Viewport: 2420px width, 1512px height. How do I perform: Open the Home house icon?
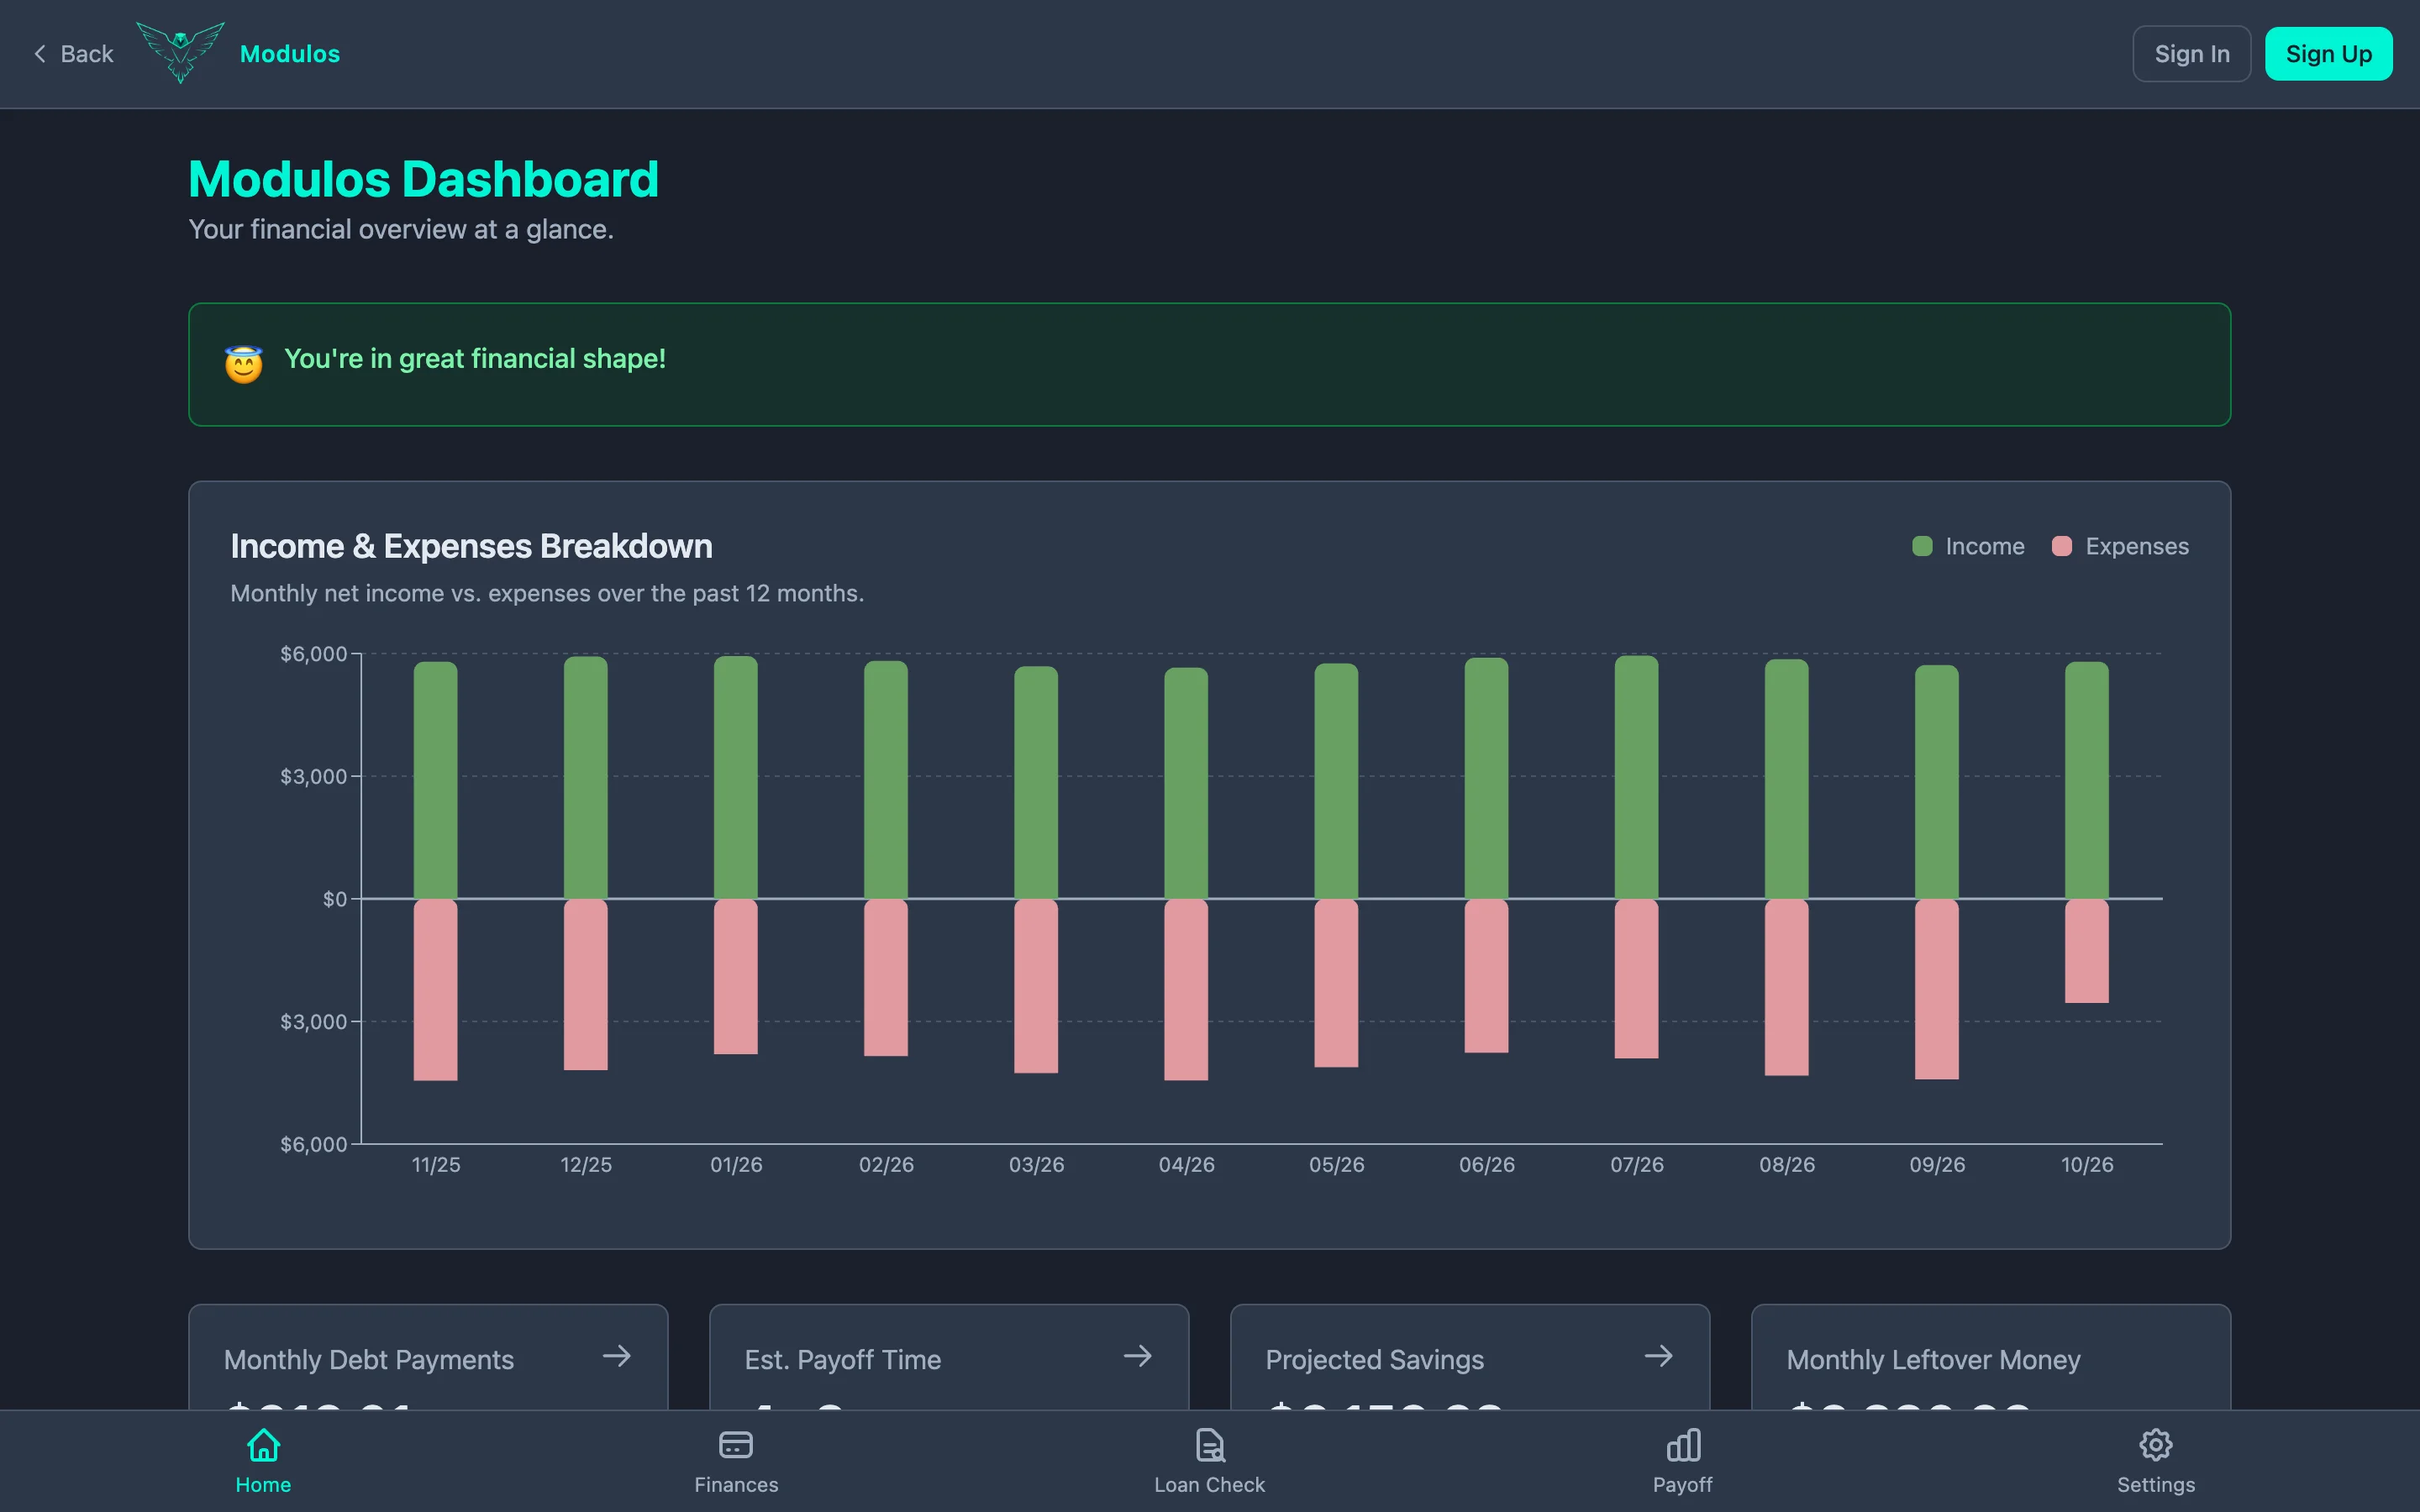[x=263, y=1444]
